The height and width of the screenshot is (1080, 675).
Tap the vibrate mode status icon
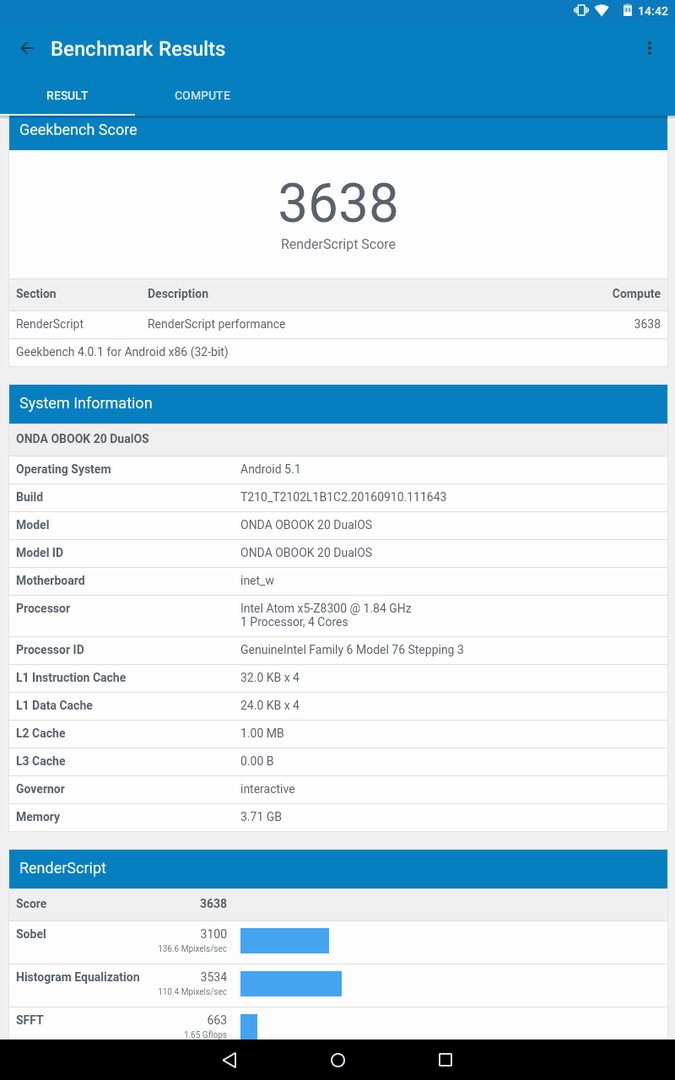(x=581, y=10)
